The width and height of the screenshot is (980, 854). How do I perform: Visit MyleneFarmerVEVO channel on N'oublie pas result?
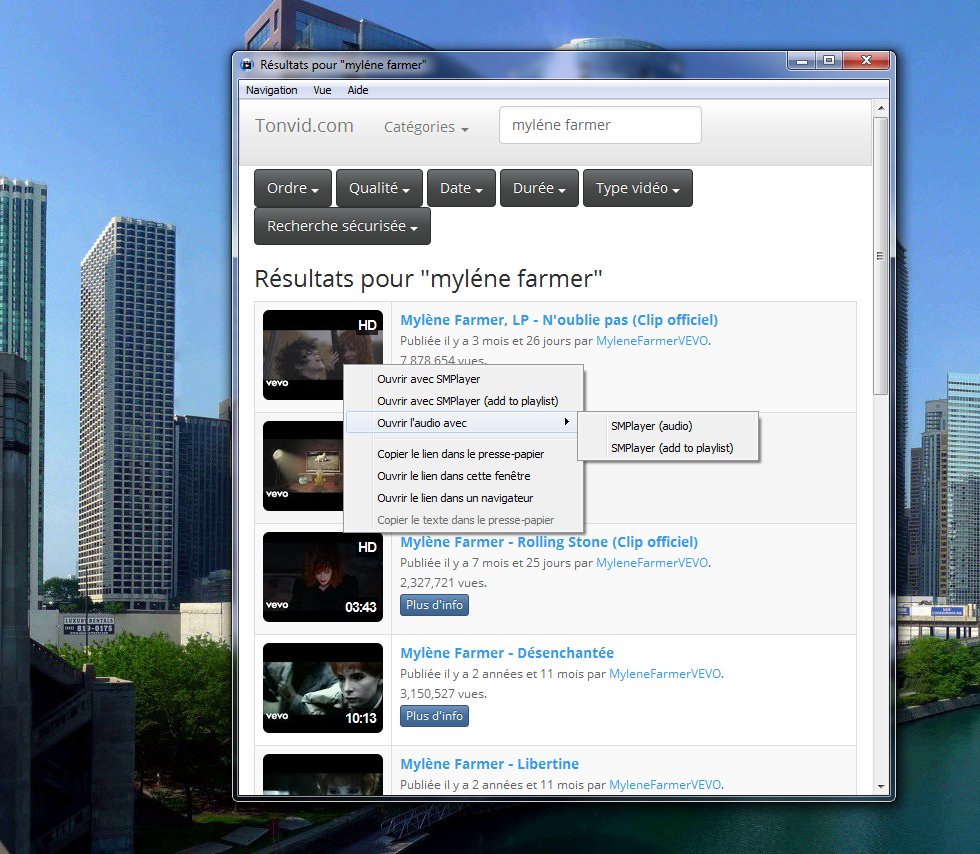(x=652, y=341)
